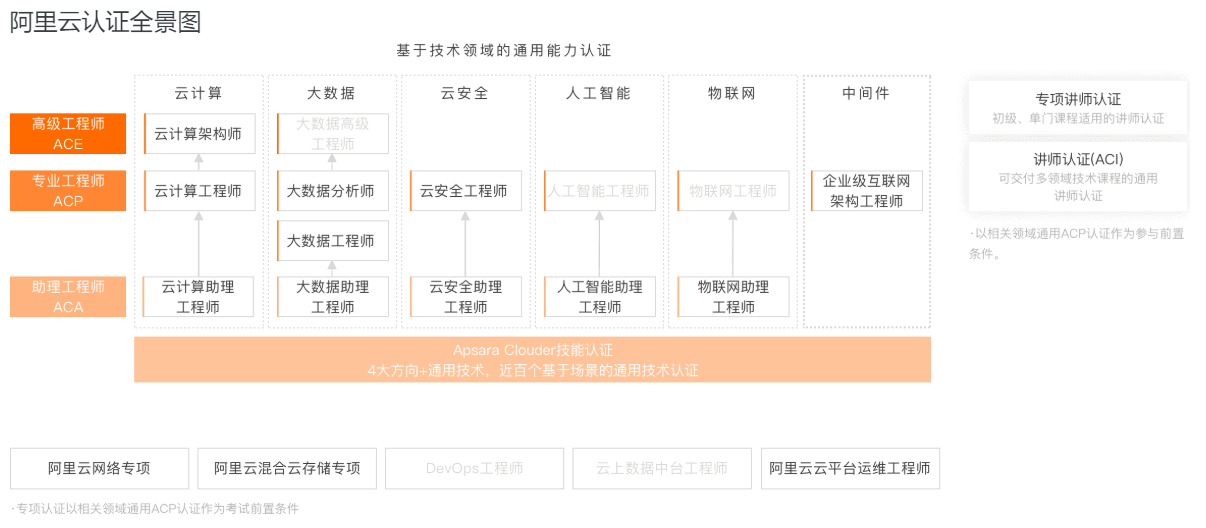1206x528 pixels.
Task: Click the greyed 人工智能工程师 box
Action: 600,191
